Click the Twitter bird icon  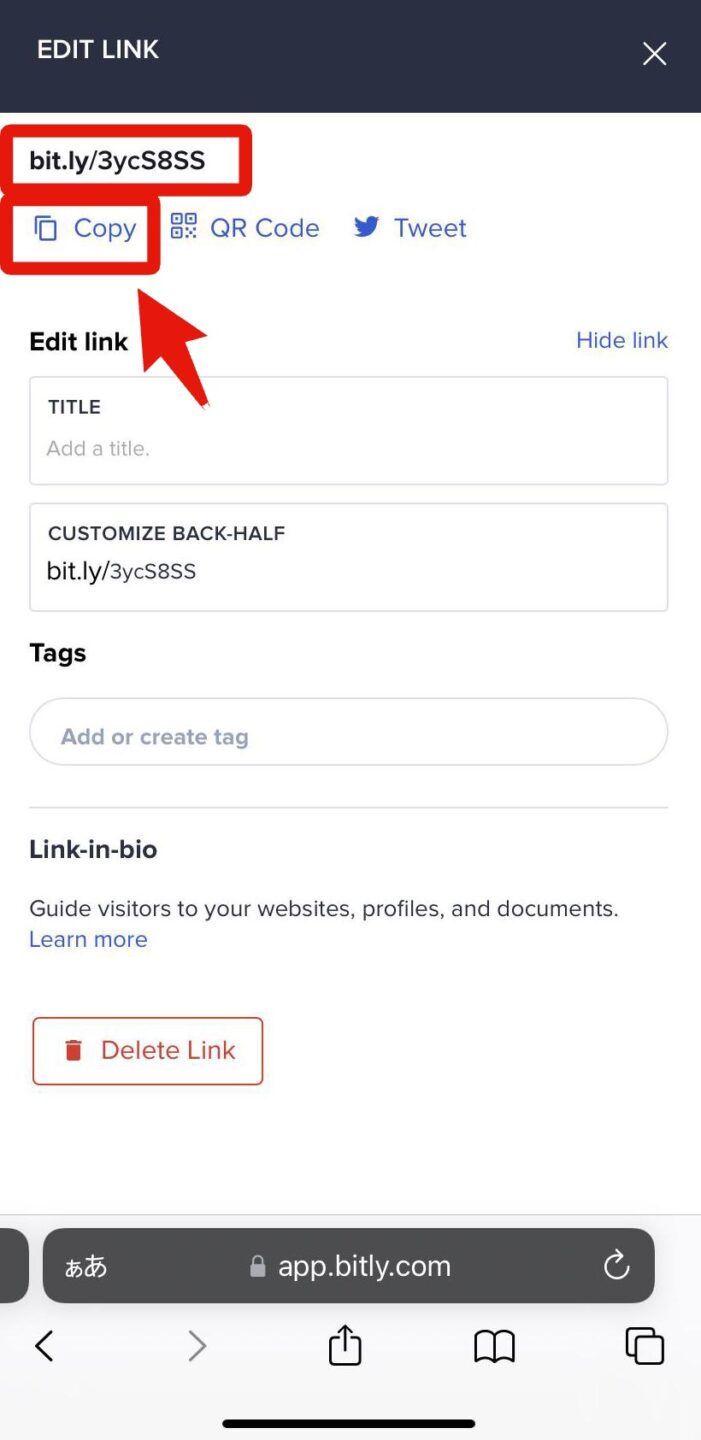click(366, 227)
